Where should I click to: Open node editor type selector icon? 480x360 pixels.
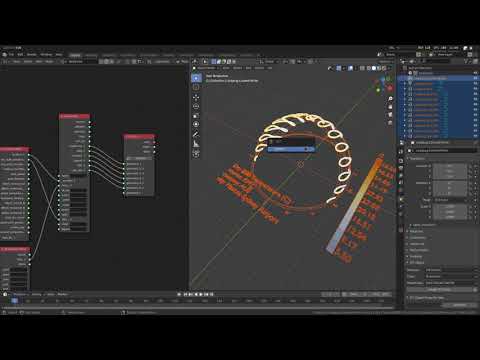(6, 62)
